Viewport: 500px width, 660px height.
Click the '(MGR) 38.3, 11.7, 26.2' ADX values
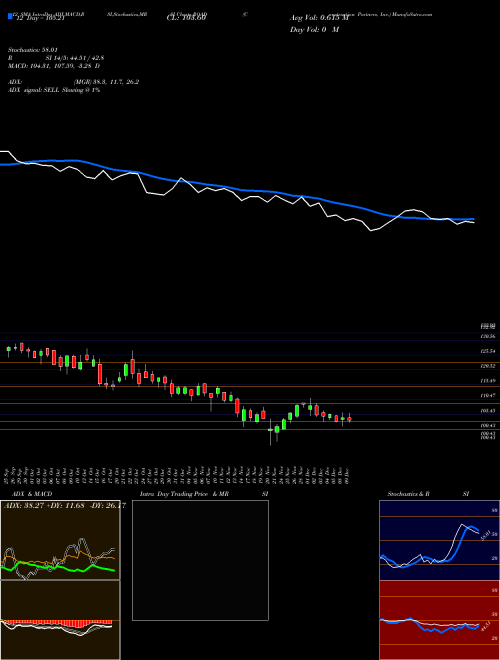coord(106,82)
